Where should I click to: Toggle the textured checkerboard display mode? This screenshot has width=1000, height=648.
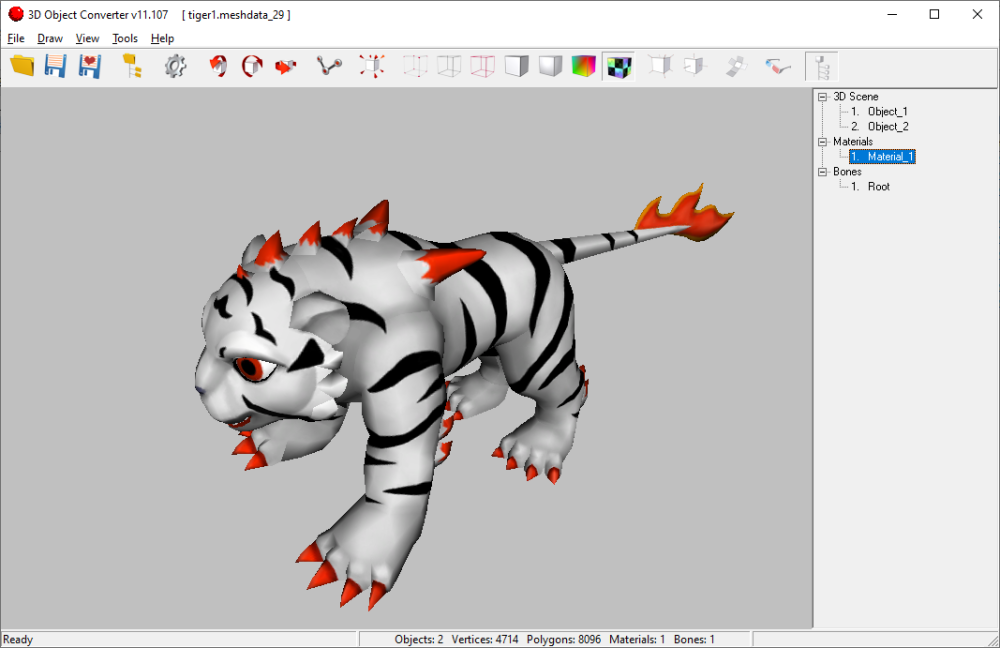click(617, 65)
